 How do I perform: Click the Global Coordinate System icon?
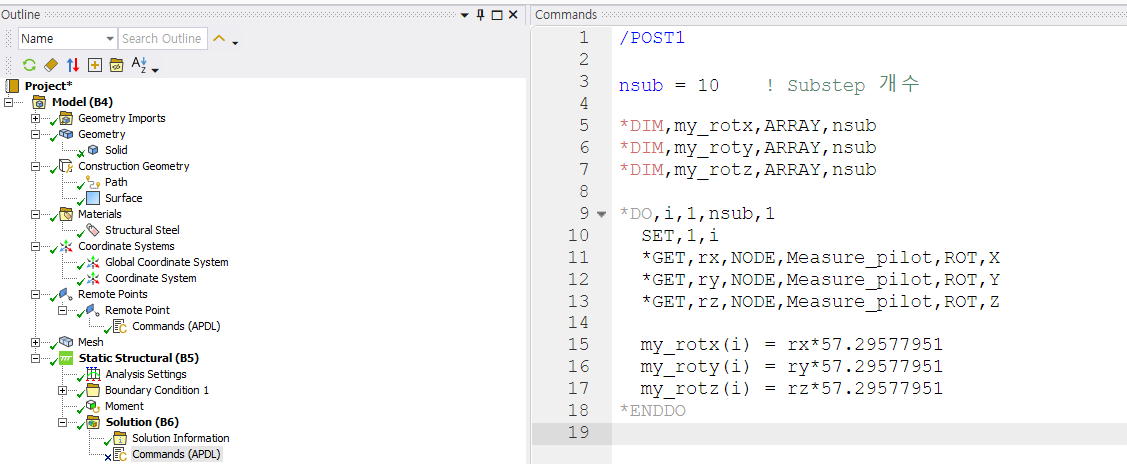(93, 262)
